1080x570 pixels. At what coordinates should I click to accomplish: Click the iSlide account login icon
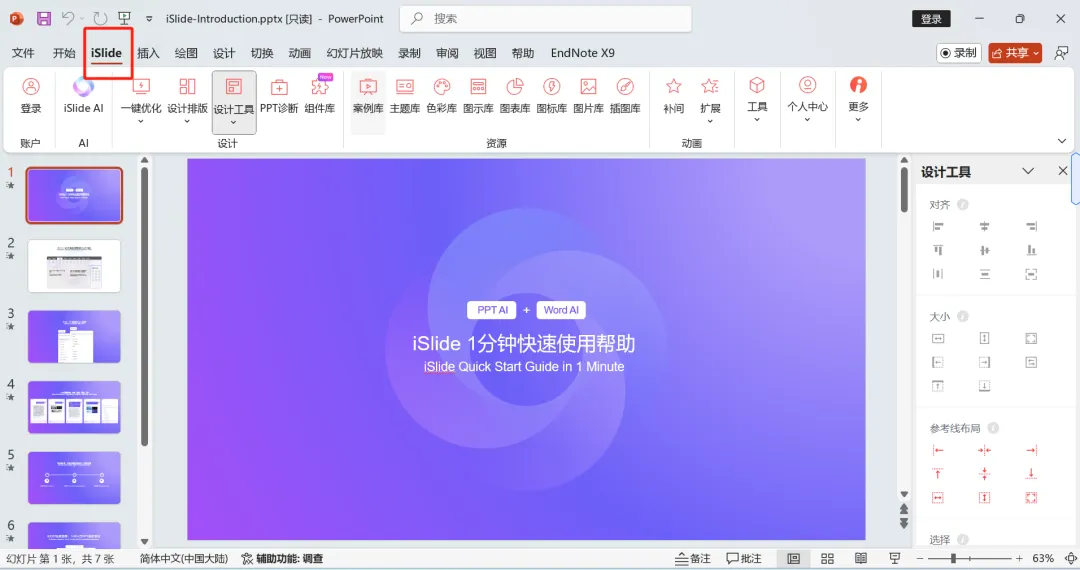pyautogui.click(x=30, y=86)
